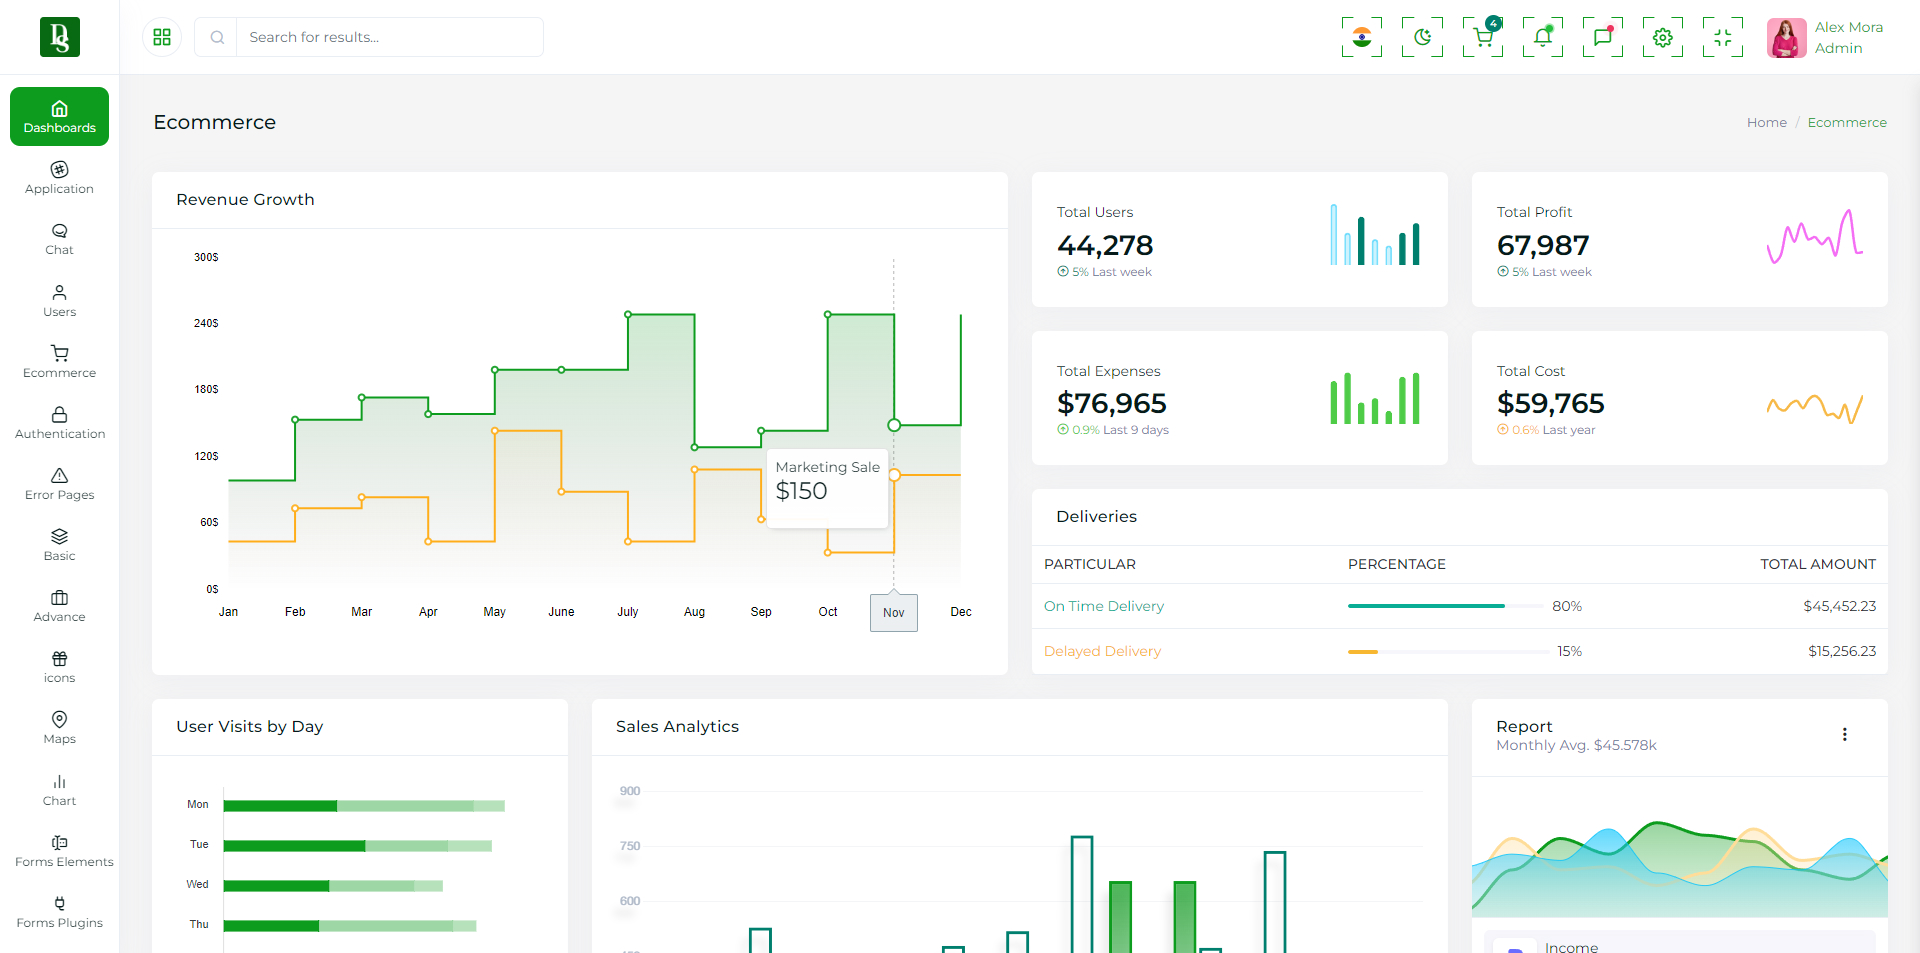Go to Home via the breadcrumb
The image size is (1920, 953).
coord(1766,122)
